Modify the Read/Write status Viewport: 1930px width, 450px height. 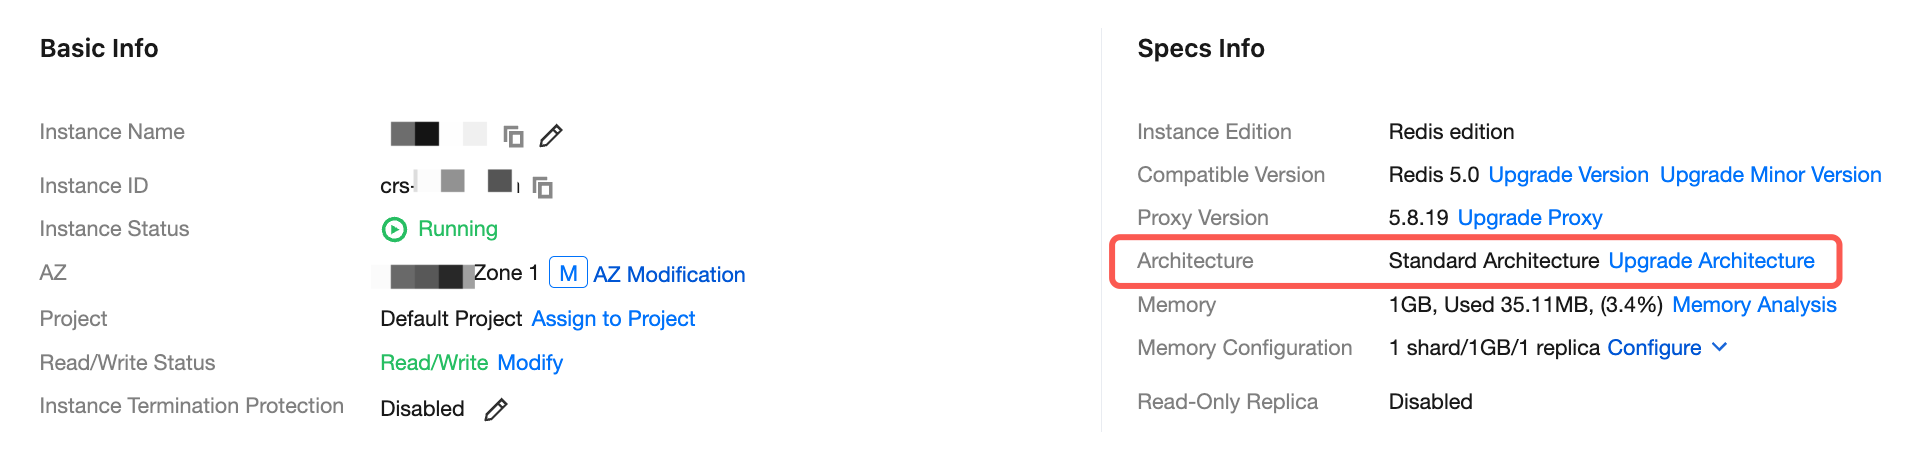click(x=530, y=362)
